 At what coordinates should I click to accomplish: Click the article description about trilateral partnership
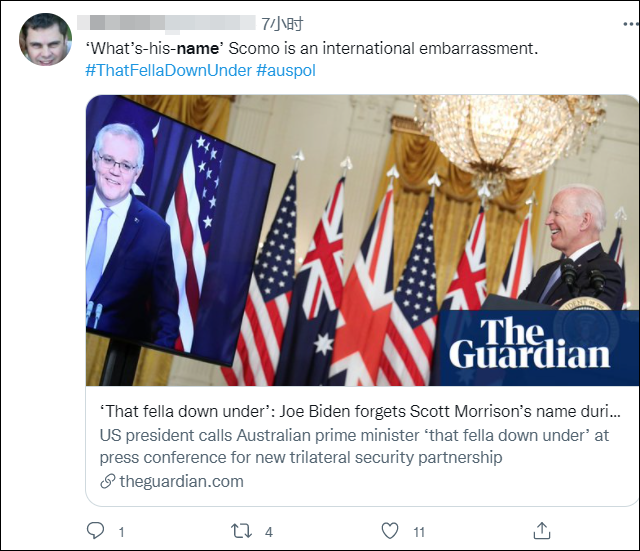[354, 447]
